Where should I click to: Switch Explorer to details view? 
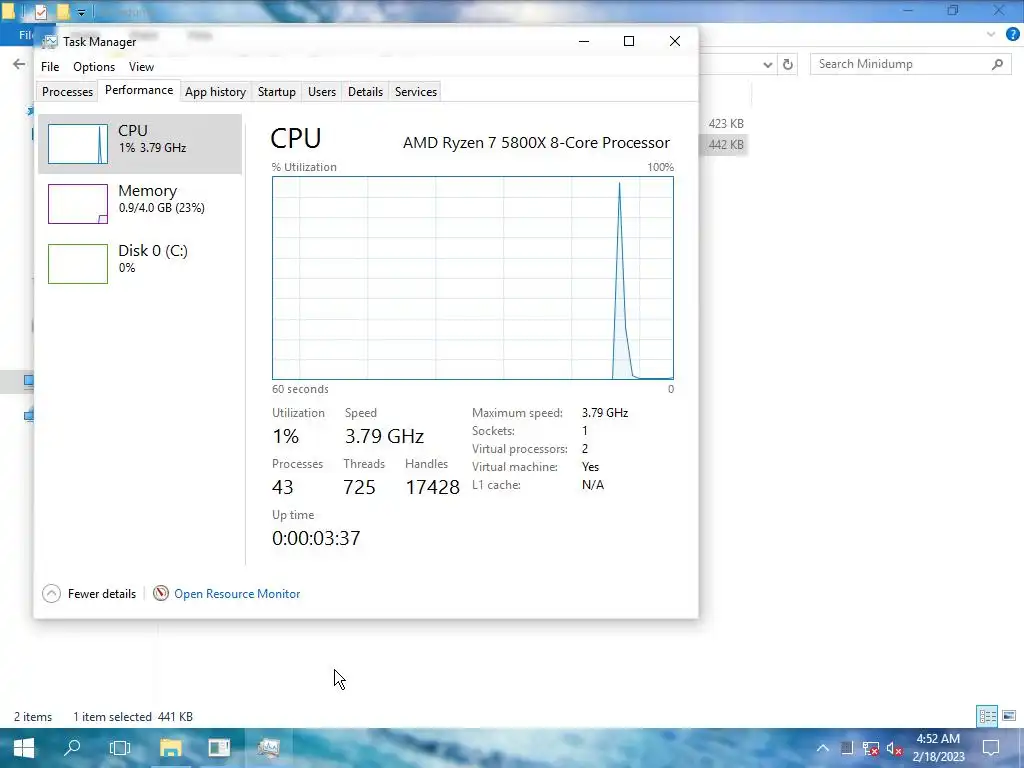pos(987,716)
